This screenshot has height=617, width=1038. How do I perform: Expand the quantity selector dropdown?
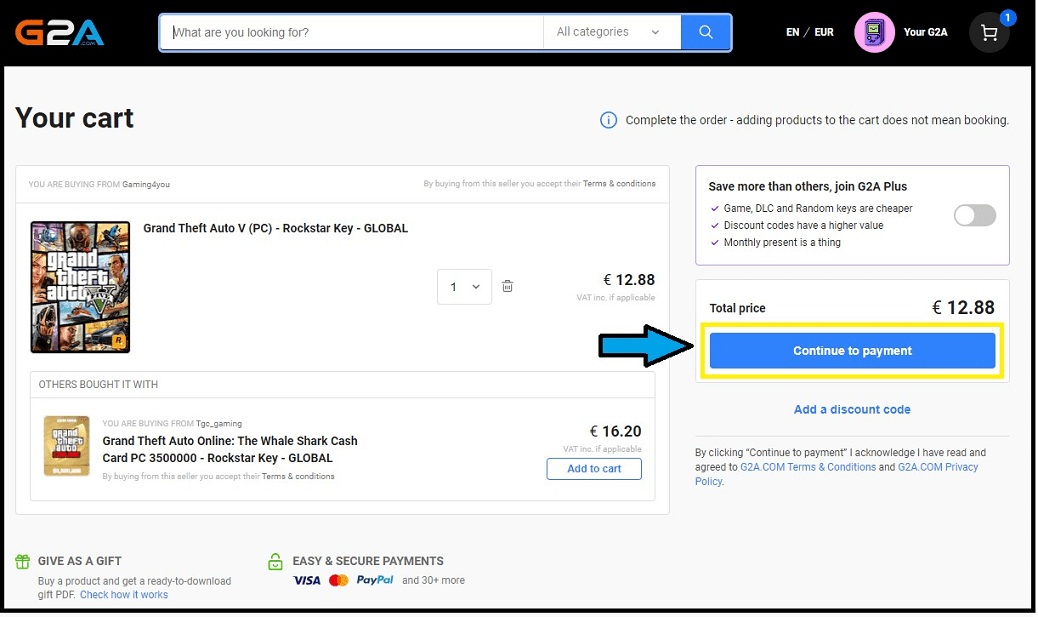tap(464, 287)
